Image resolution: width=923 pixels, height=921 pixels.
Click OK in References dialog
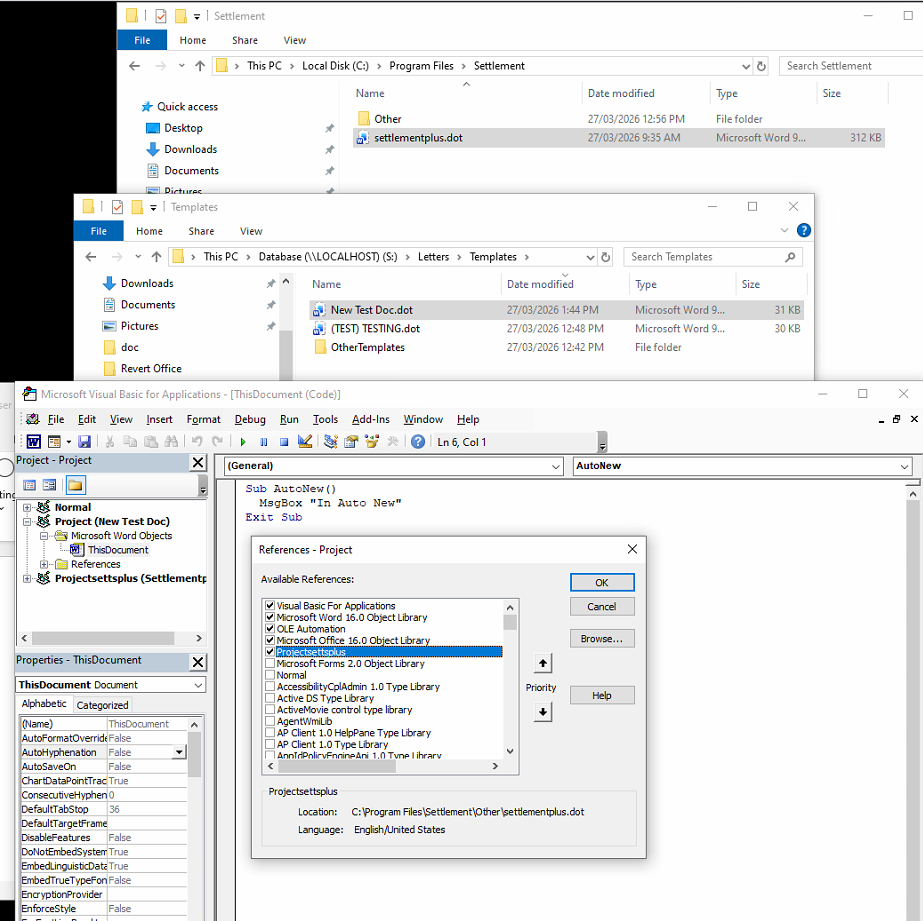(x=602, y=583)
